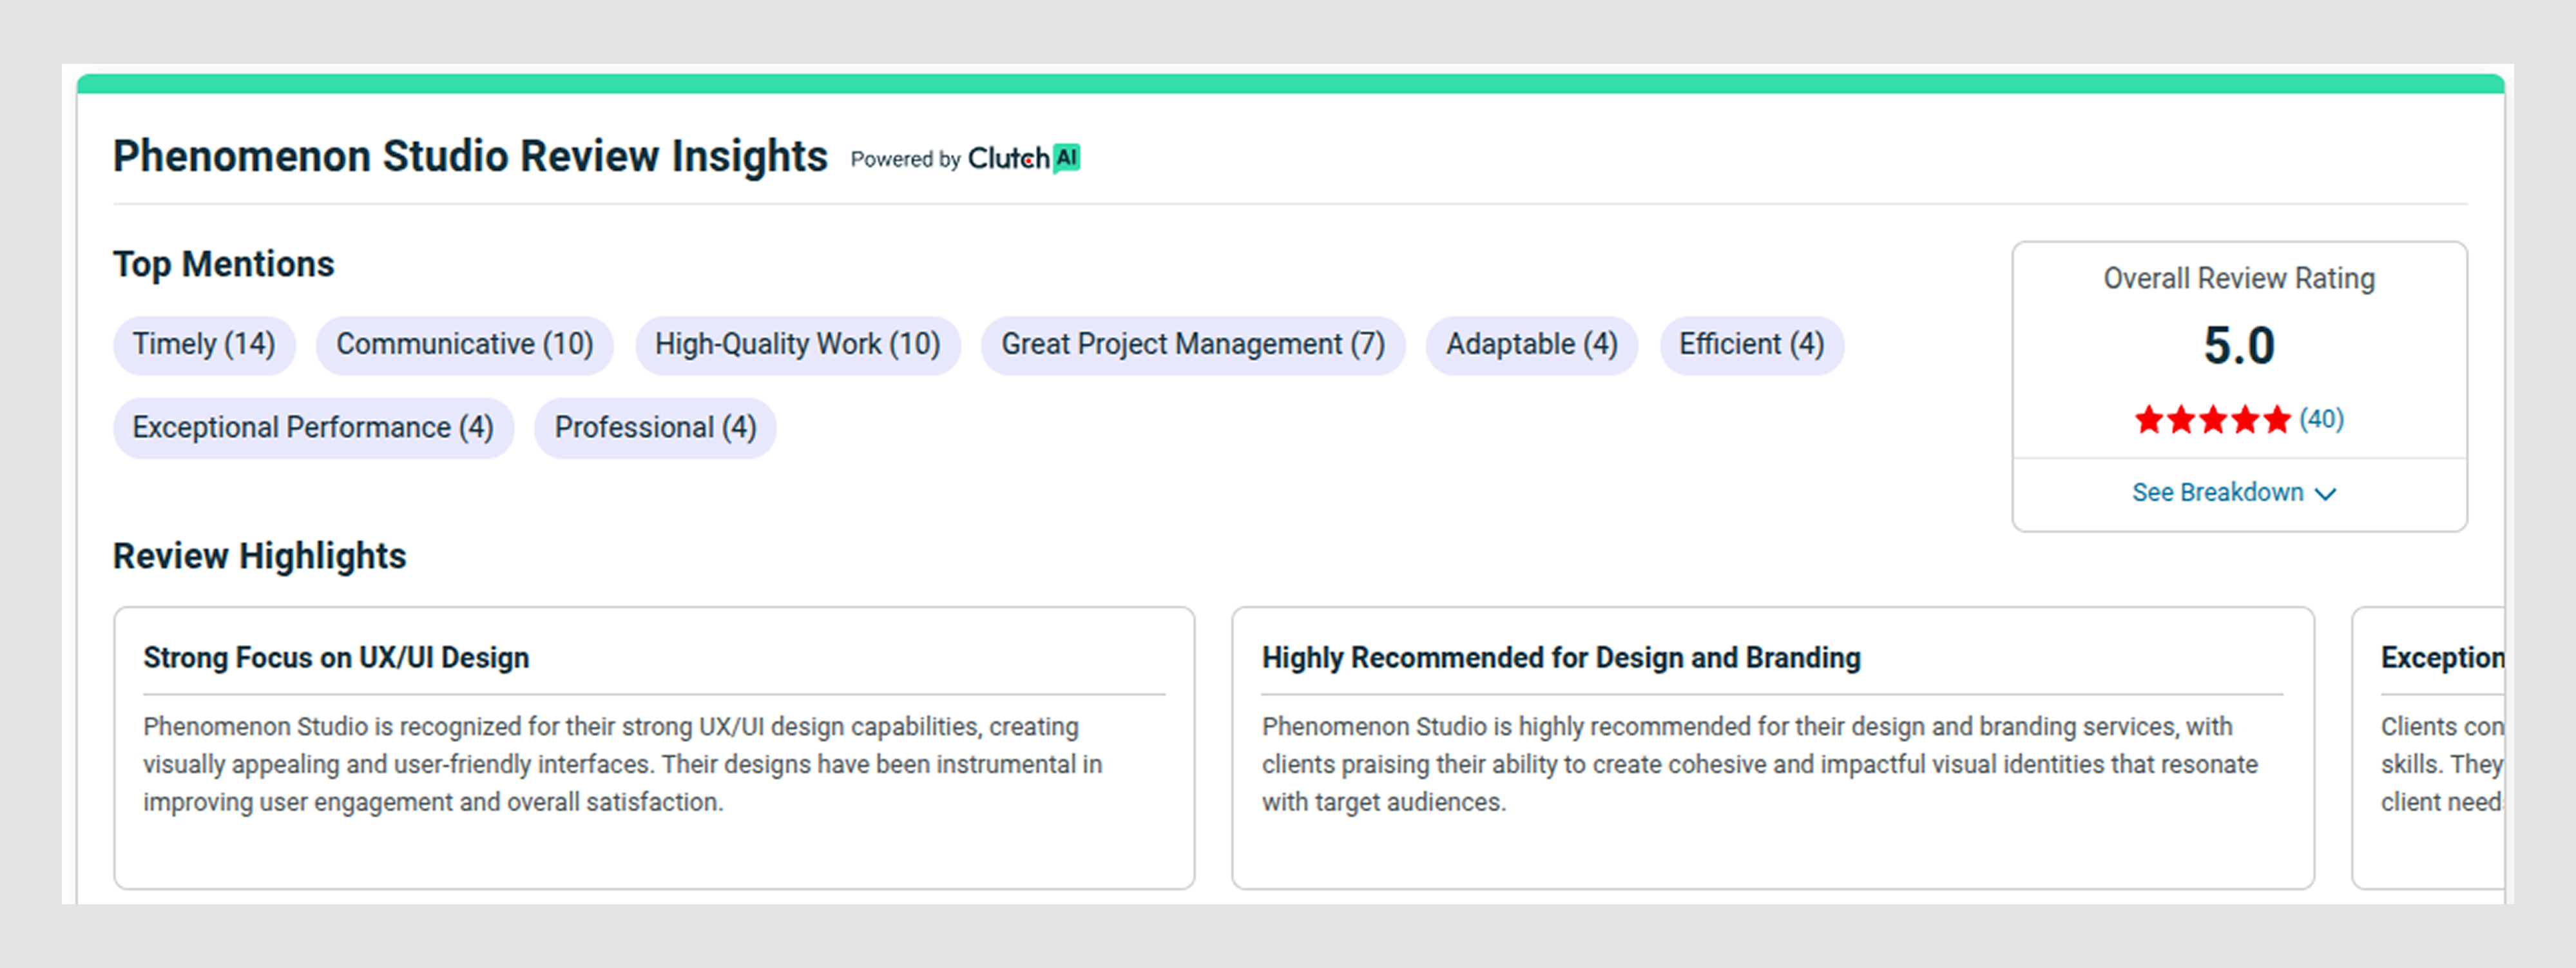Screen dimensions: 2576x968
Task: Click the Clutch AI logo
Action: pos(1024,158)
